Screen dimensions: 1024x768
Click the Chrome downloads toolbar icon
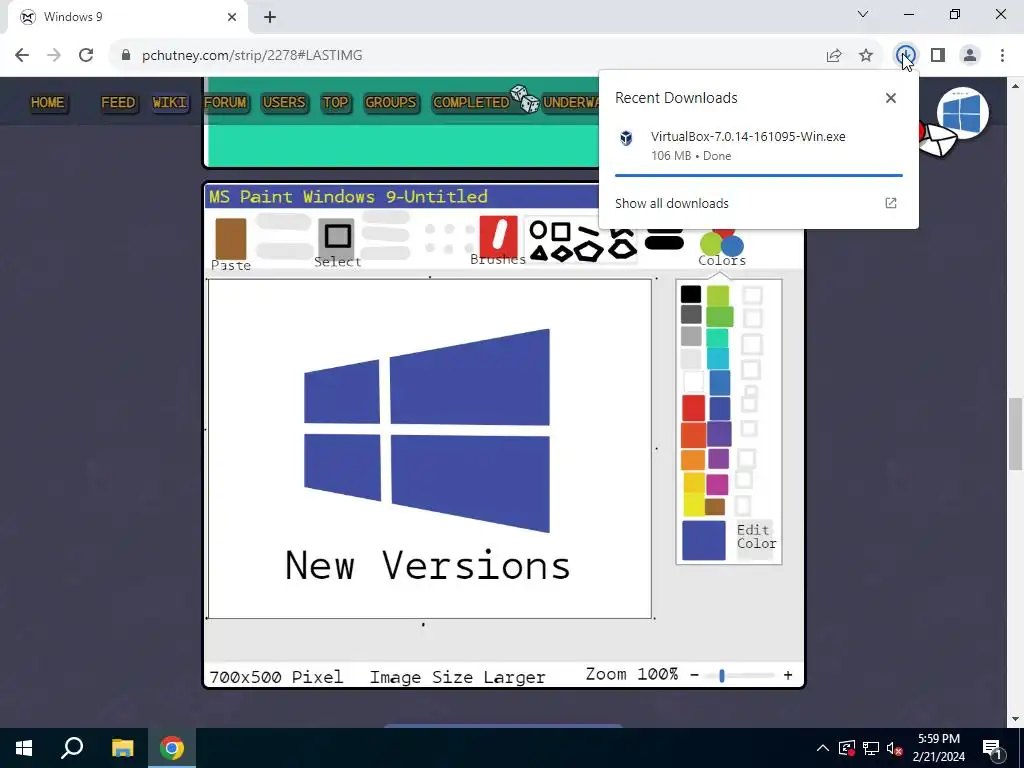(x=905, y=55)
